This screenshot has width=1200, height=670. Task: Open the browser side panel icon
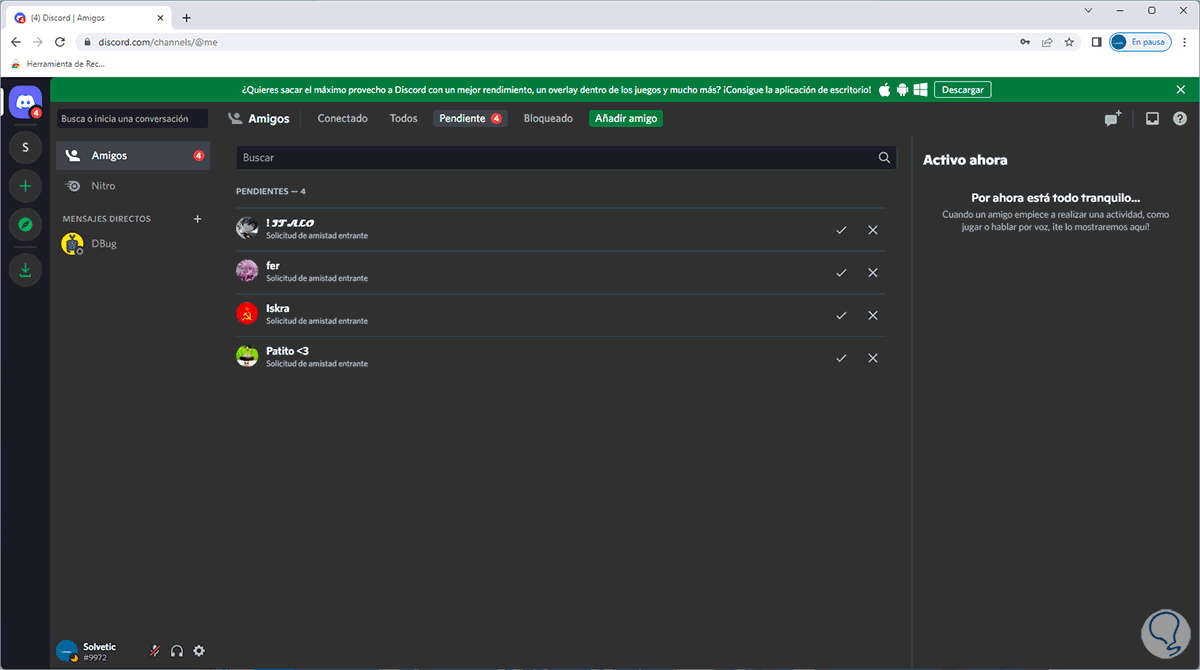point(1096,42)
